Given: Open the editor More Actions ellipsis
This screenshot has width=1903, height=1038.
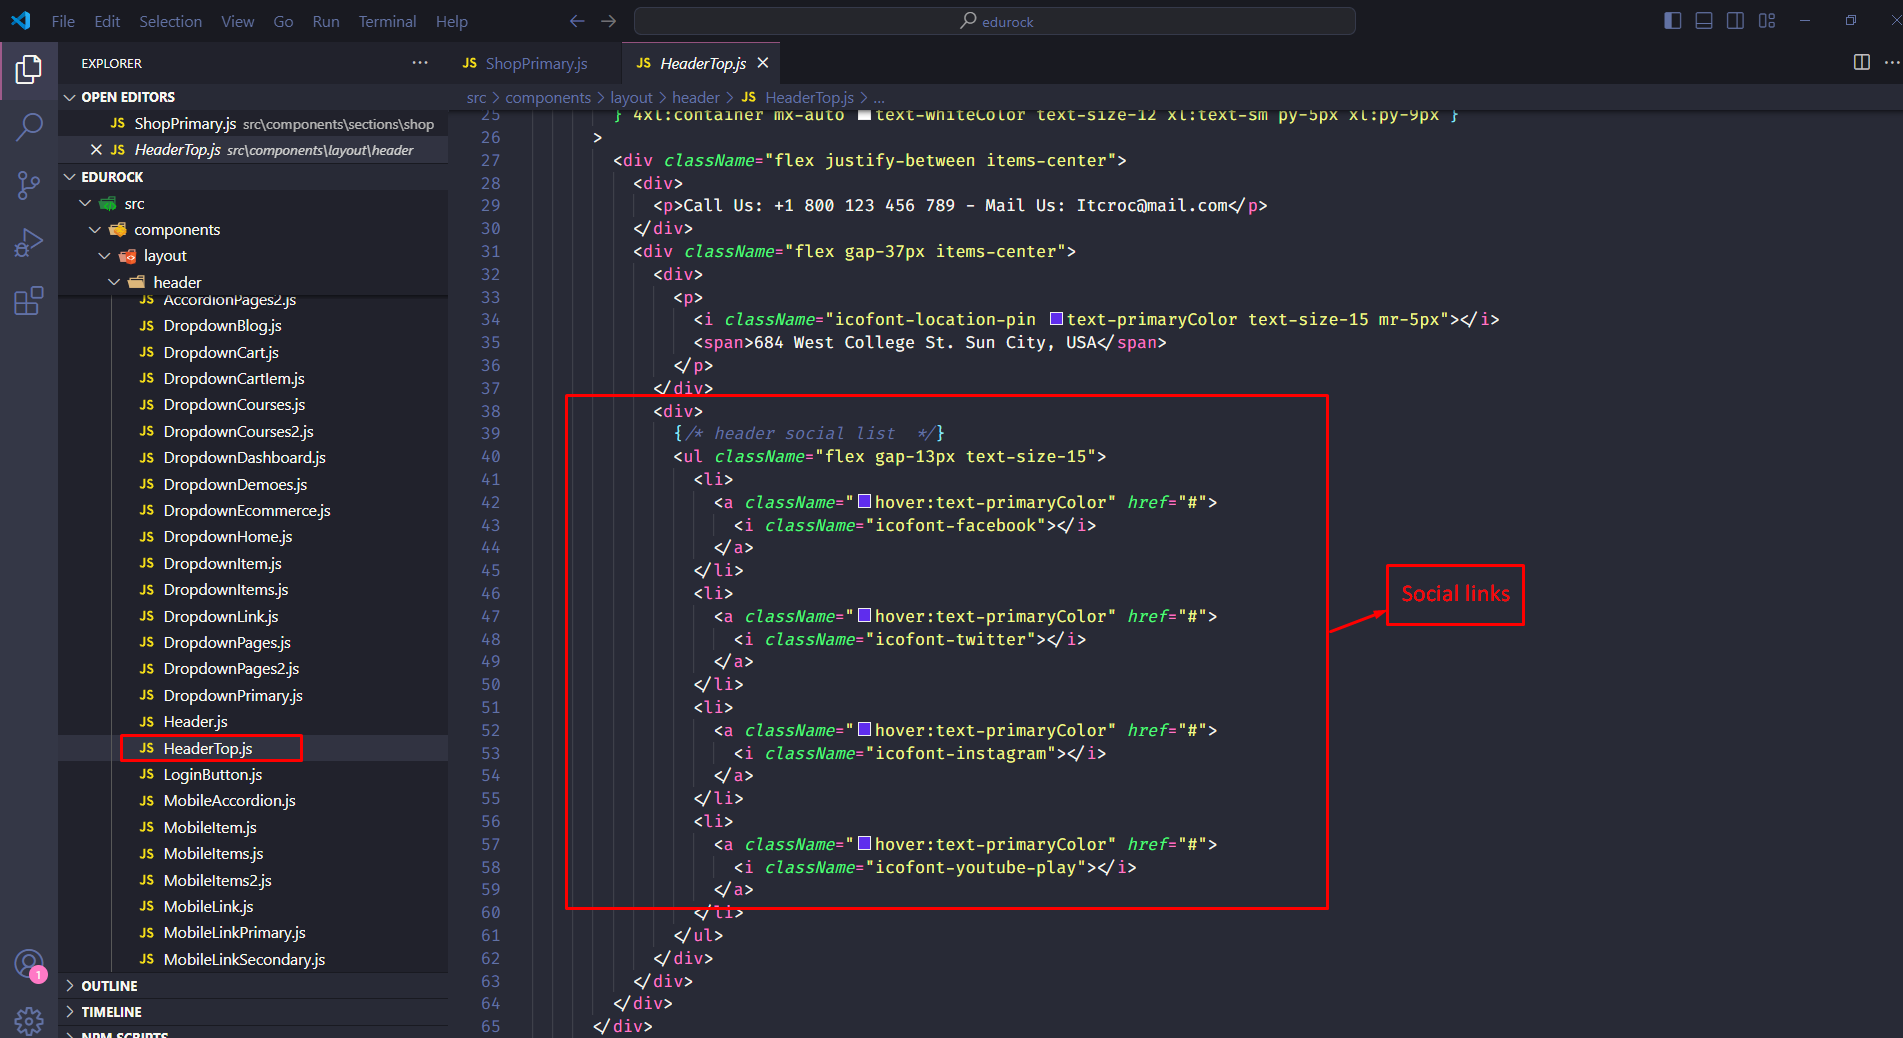Looking at the screenshot, I should pyautogui.click(x=1892, y=62).
